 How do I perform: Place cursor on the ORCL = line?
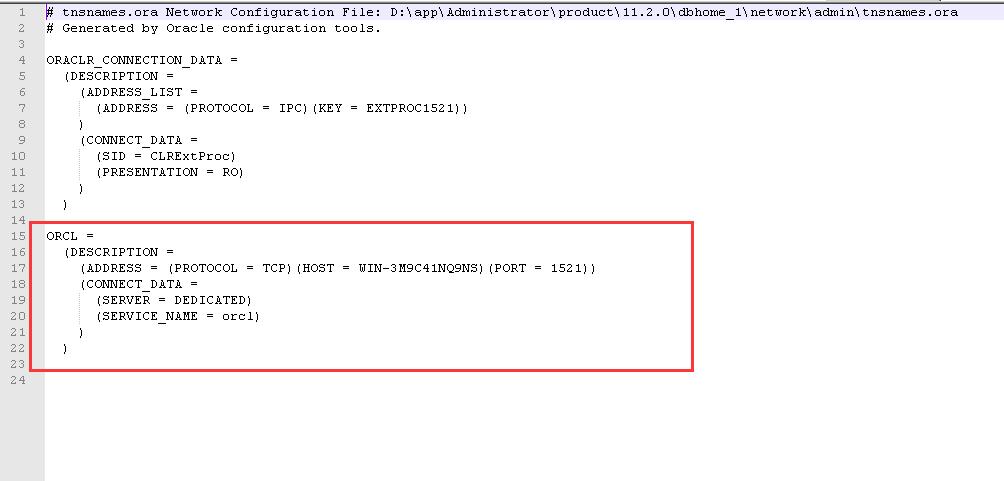(70, 236)
